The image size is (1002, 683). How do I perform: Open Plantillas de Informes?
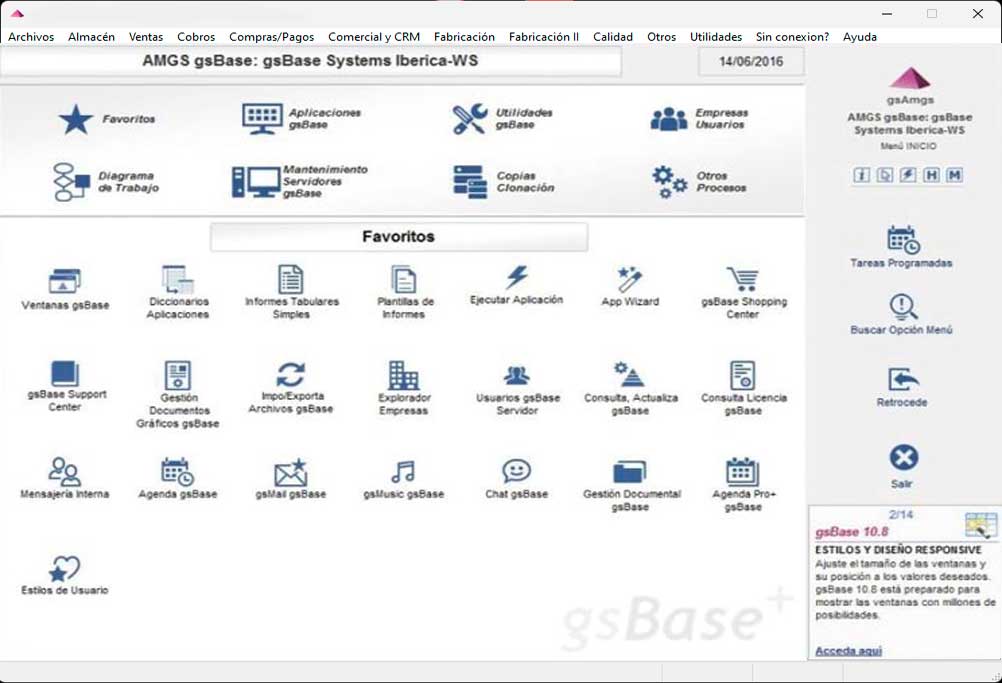405,291
